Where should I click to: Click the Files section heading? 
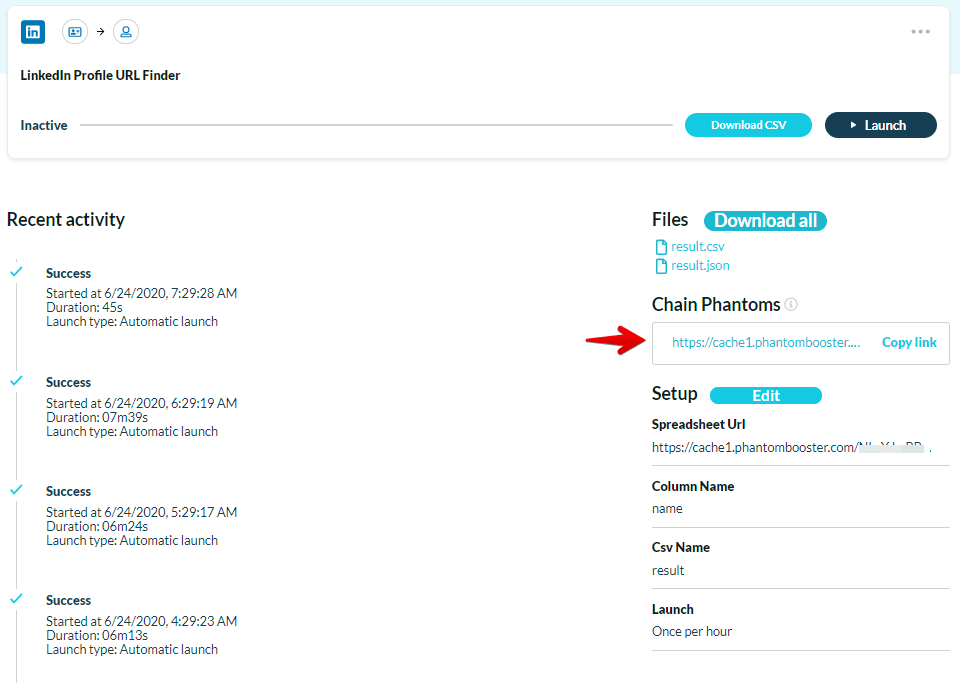click(x=670, y=220)
